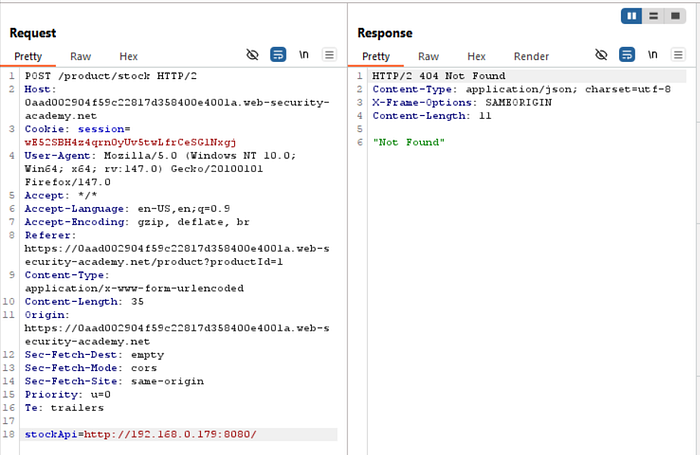Toggle line wrap icon in Response pane
Image resolution: width=700 pixels, height=455 pixels.
click(627, 55)
